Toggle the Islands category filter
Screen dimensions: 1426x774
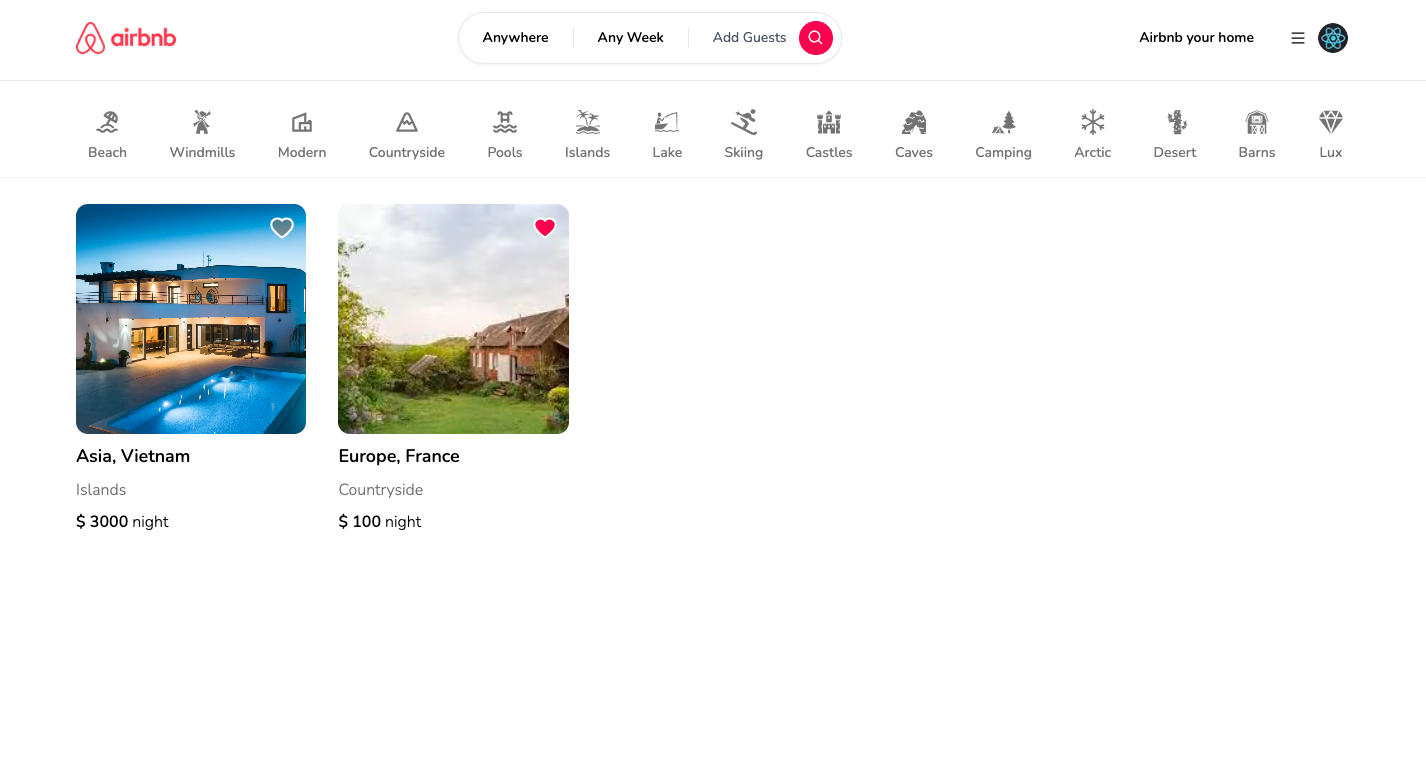click(587, 122)
